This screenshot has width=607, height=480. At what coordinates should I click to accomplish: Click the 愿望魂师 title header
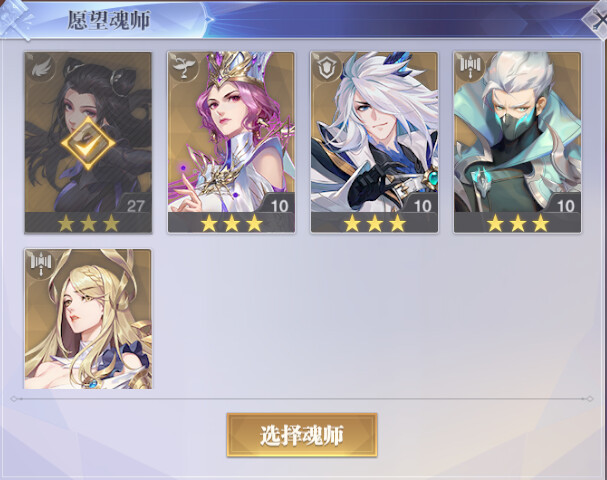coord(109,20)
